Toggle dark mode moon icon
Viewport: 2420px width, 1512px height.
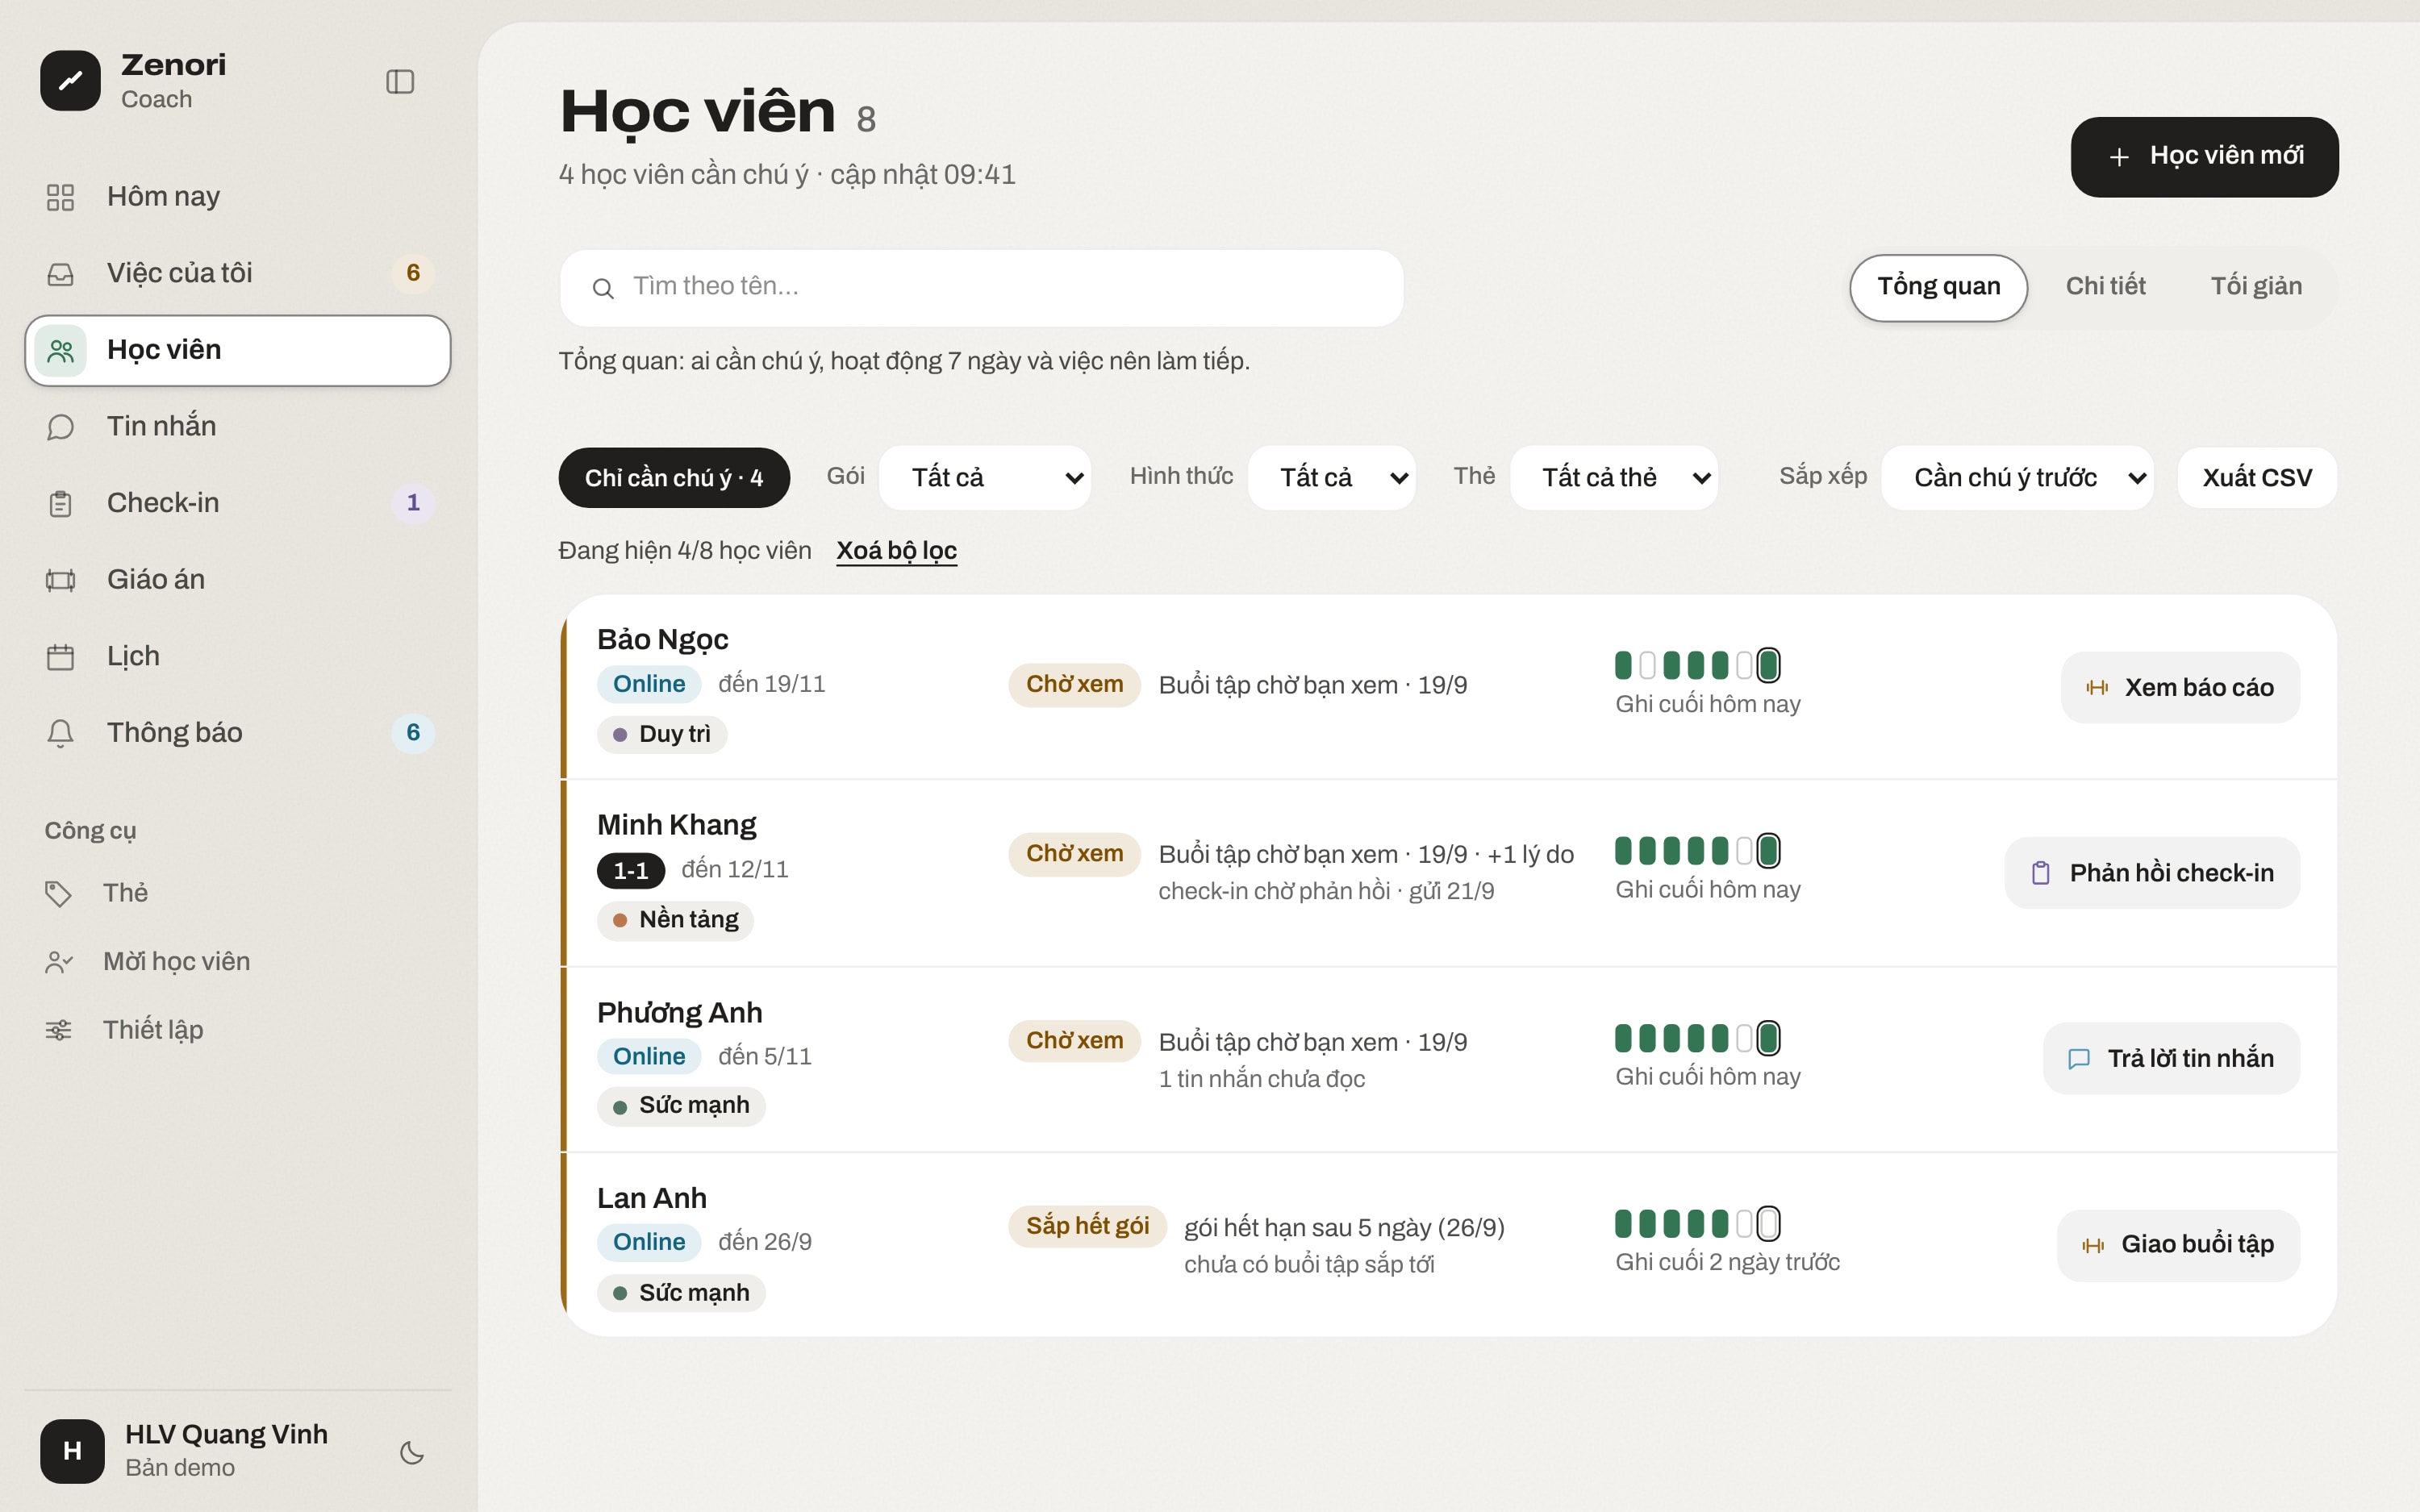pos(412,1452)
